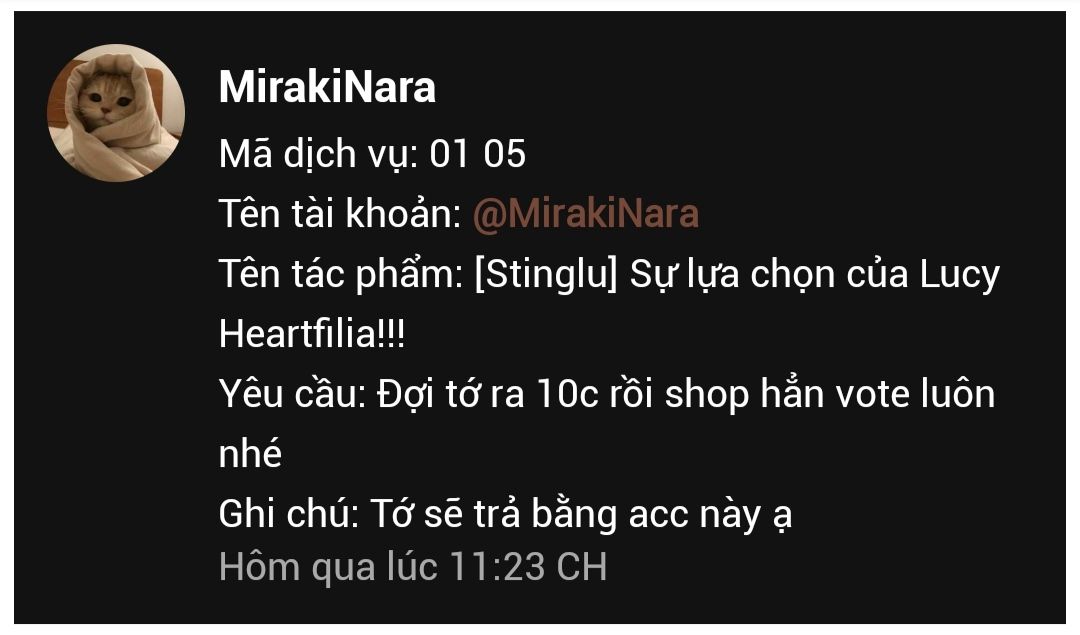This screenshot has height=635, width=1080.
Task: Select the word 'shop' in the request line
Action: tap(707, 395)
